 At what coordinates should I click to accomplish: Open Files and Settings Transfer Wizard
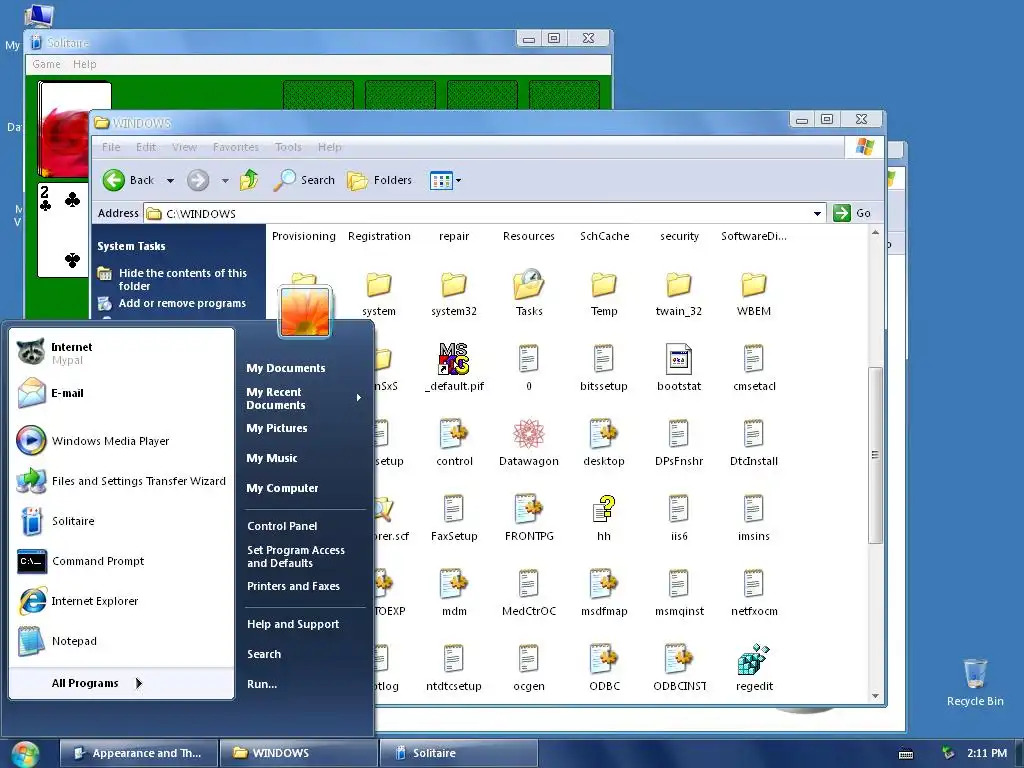point(121,481)
